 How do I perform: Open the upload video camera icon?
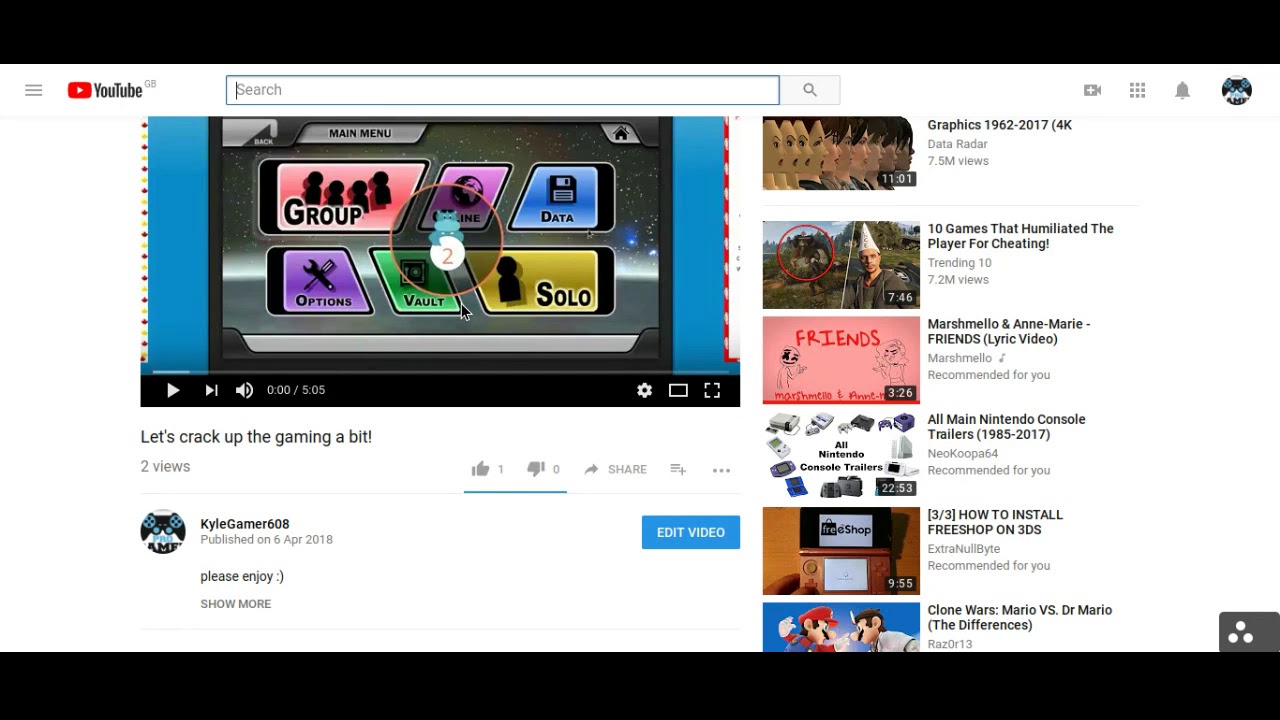[1092, 90]
